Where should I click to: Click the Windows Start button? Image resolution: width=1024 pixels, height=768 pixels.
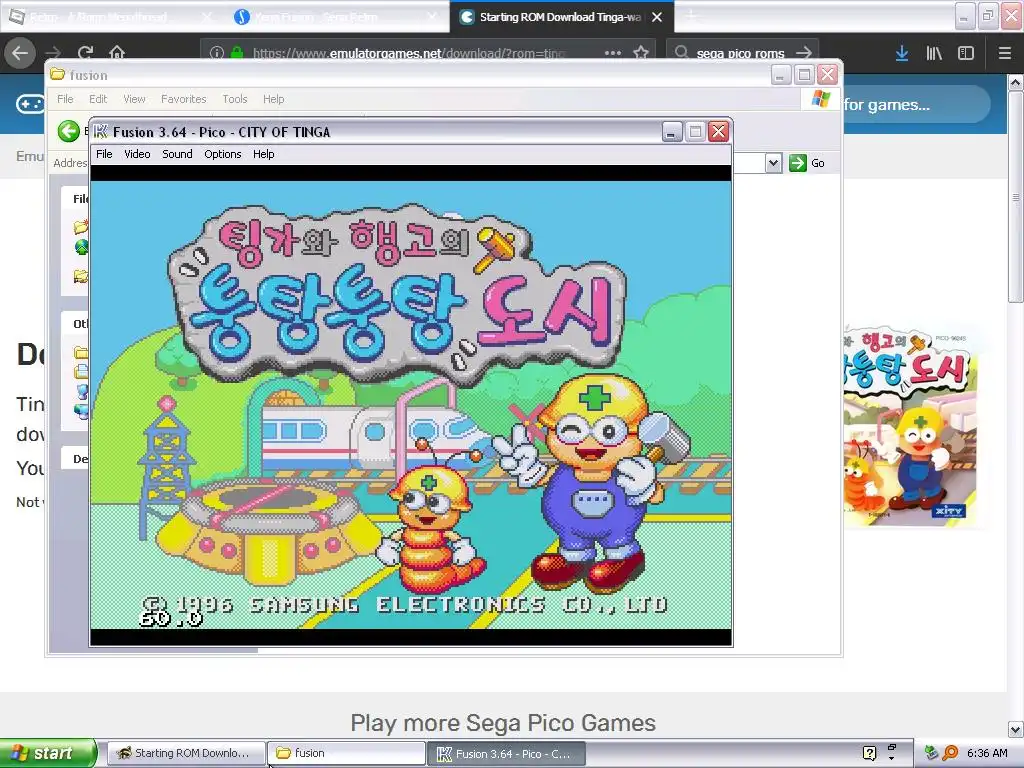click(48, 753)
